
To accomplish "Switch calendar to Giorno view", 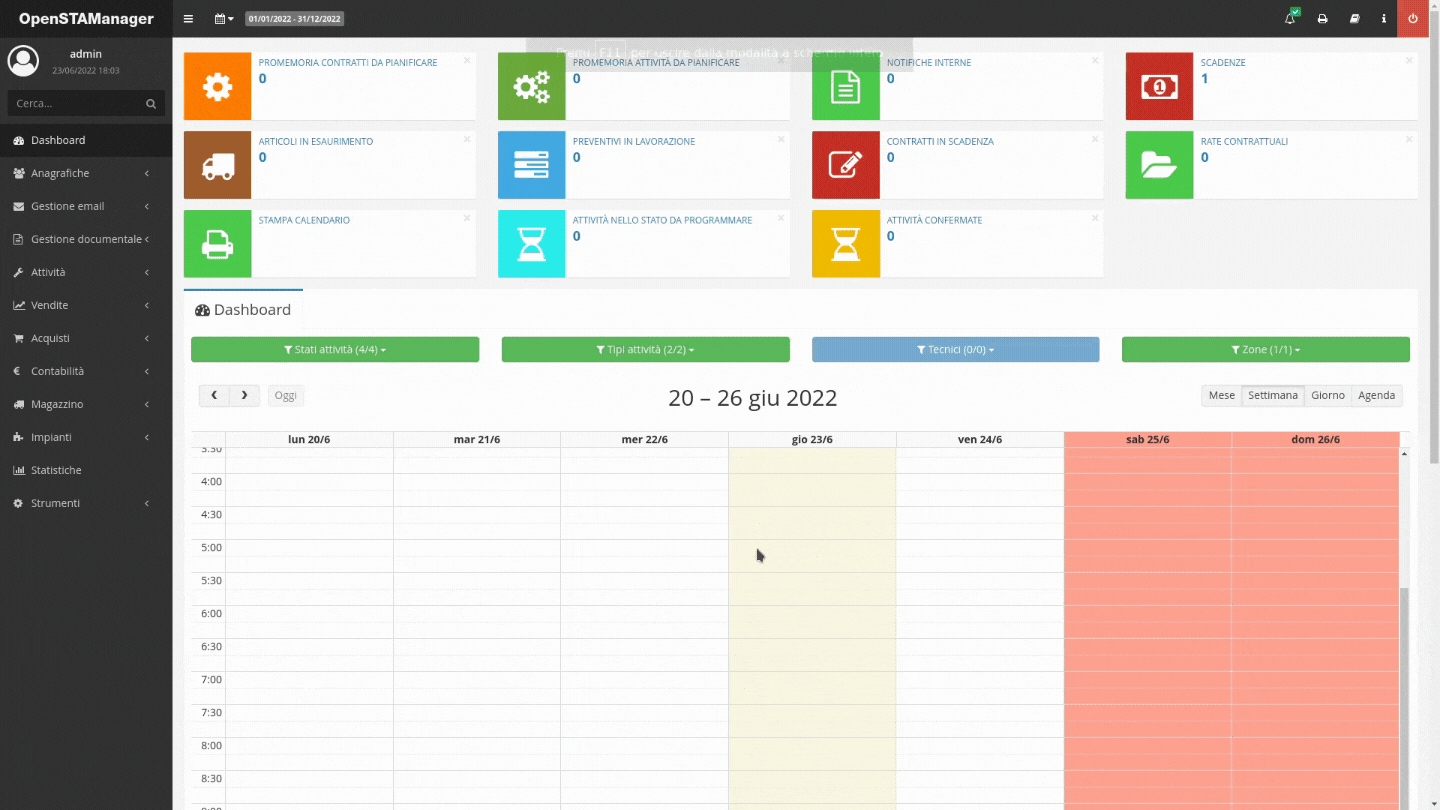I will pyautogui.click(x=1327, y=396).
